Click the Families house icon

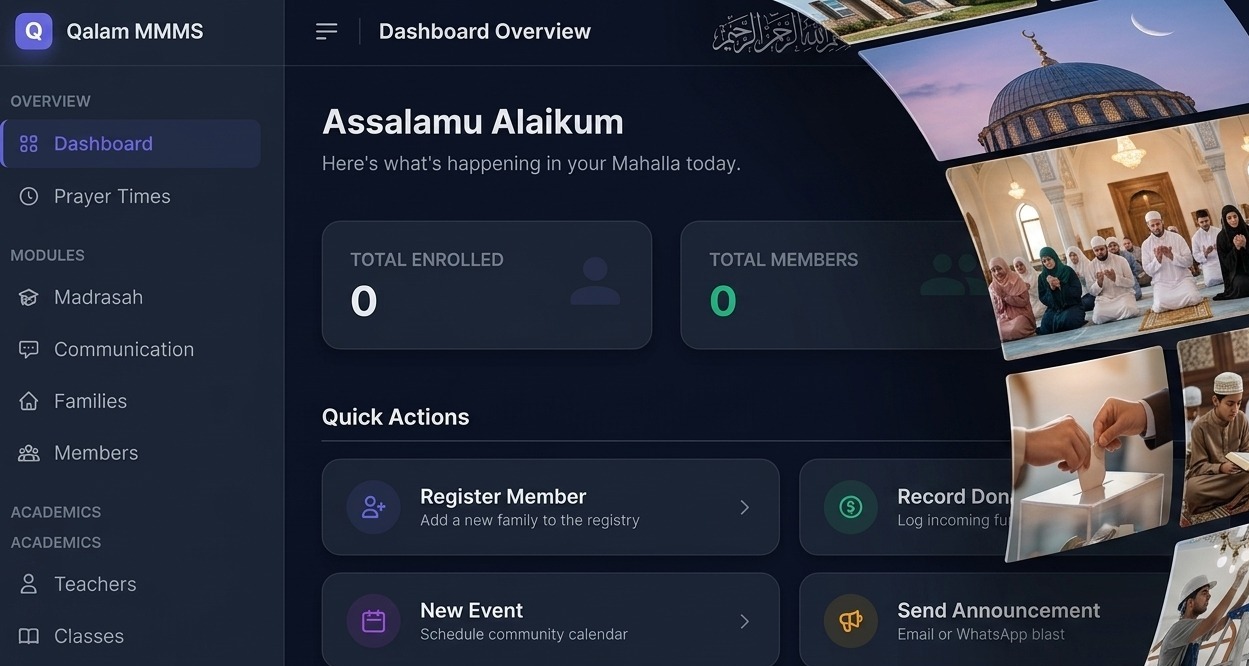coord(29,401)
